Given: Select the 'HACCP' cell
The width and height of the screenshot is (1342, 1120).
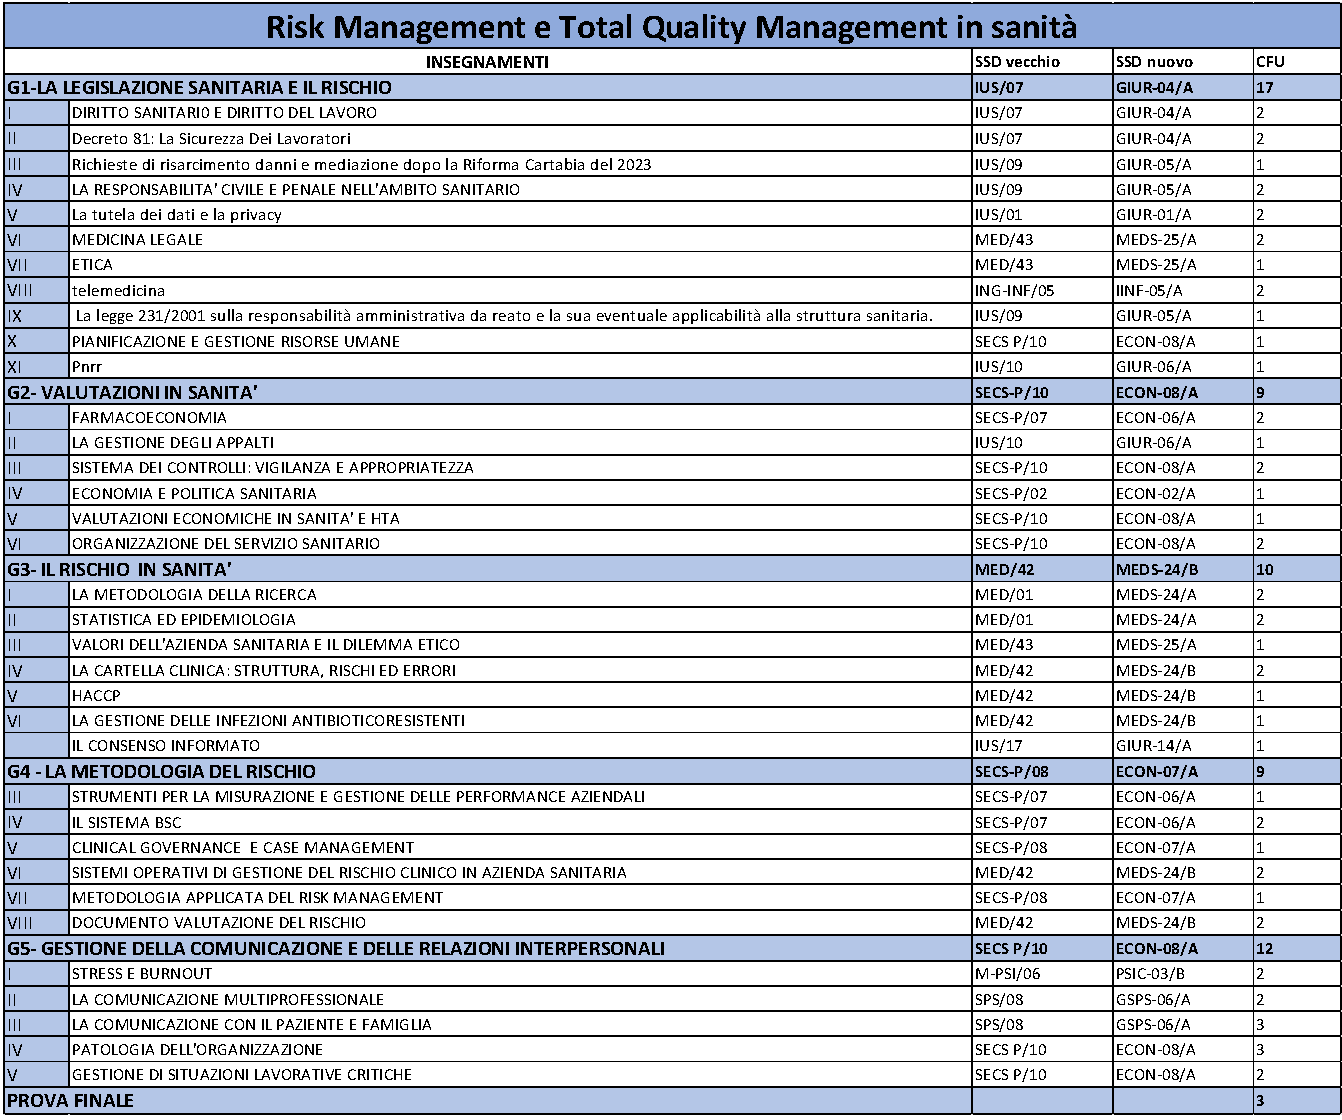Looking at the screenshot, I should (520, 696).
